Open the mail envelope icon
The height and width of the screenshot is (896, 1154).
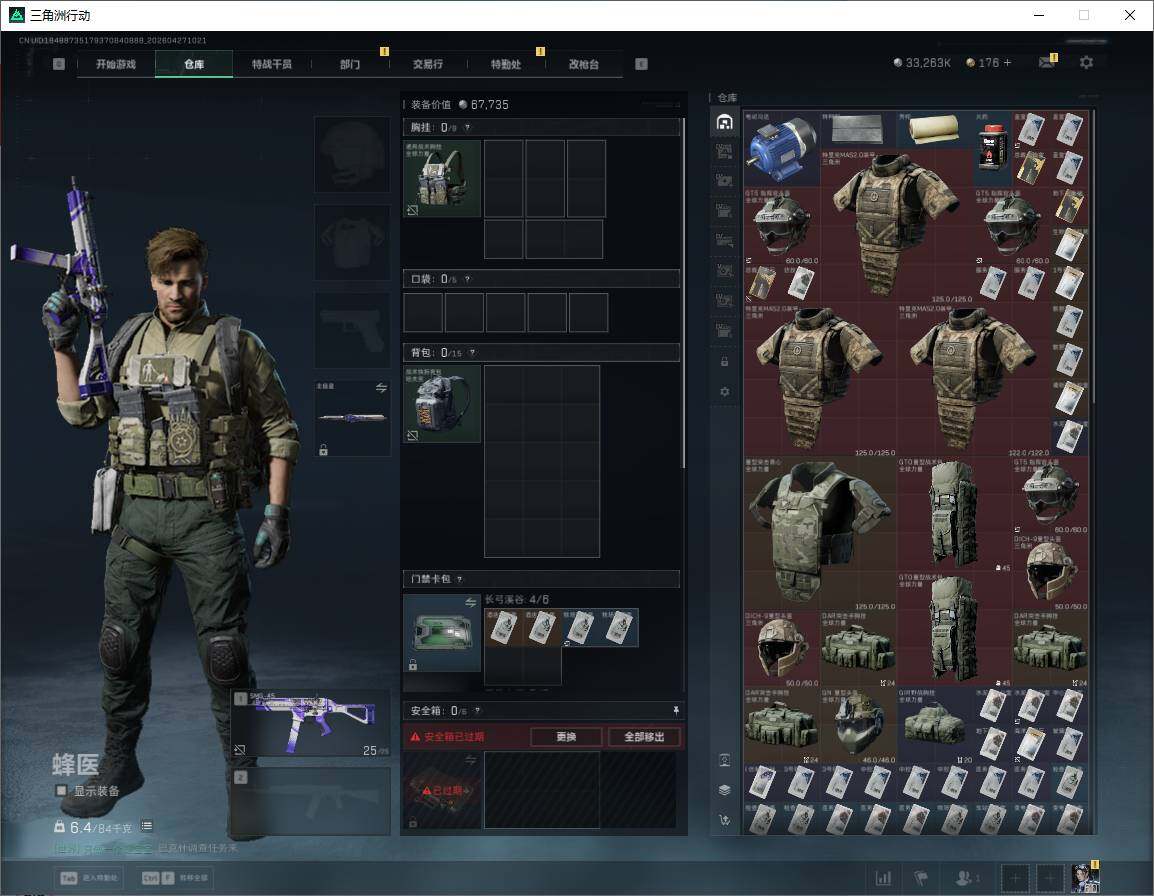pyautogui.click(x=1047, y=63)
